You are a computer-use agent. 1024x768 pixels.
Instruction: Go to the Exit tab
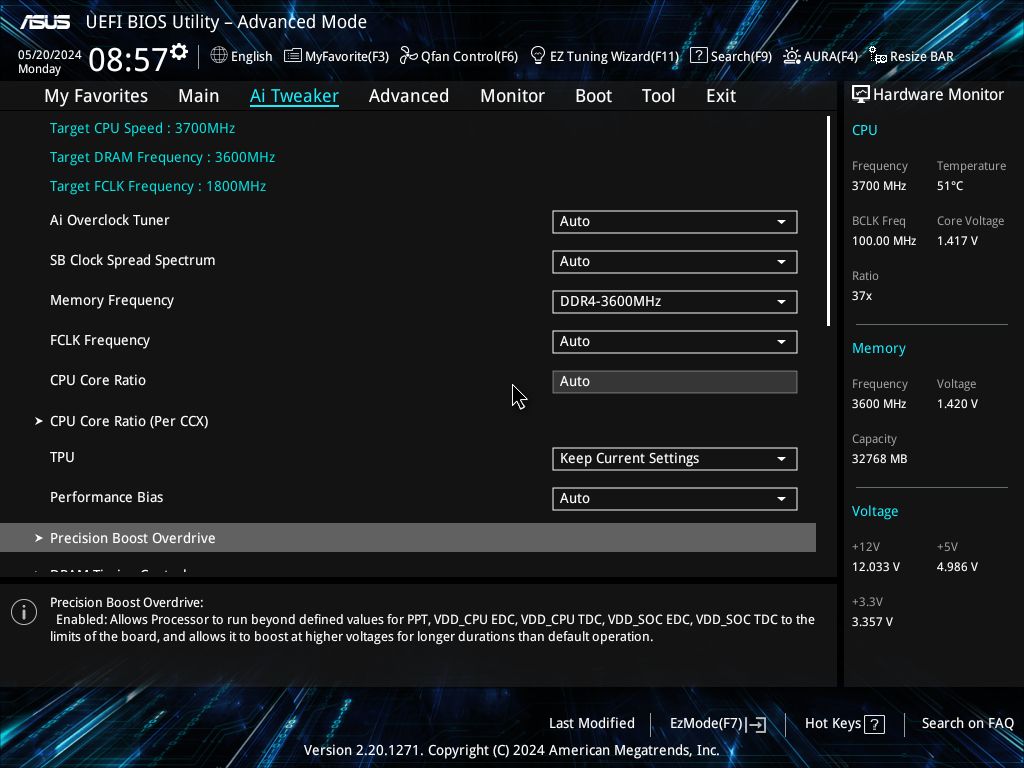(x=721, y=96)
